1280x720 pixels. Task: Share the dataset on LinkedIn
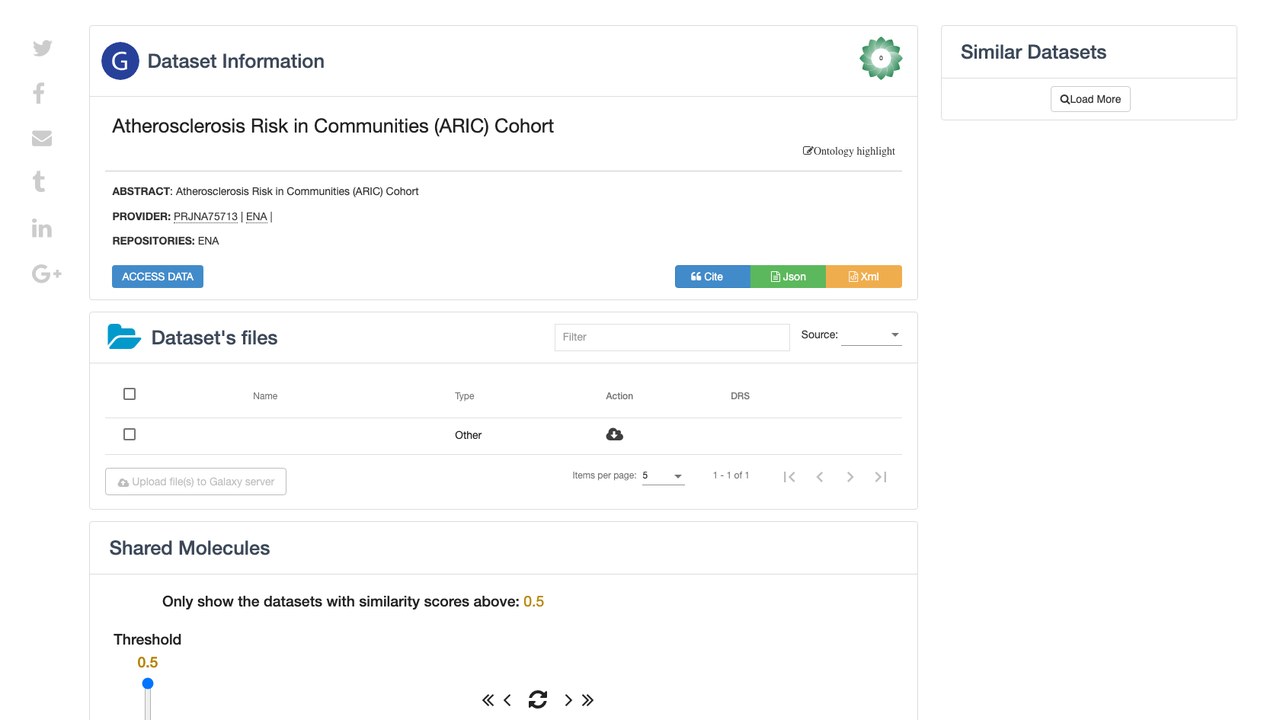(x=42, y=228)
